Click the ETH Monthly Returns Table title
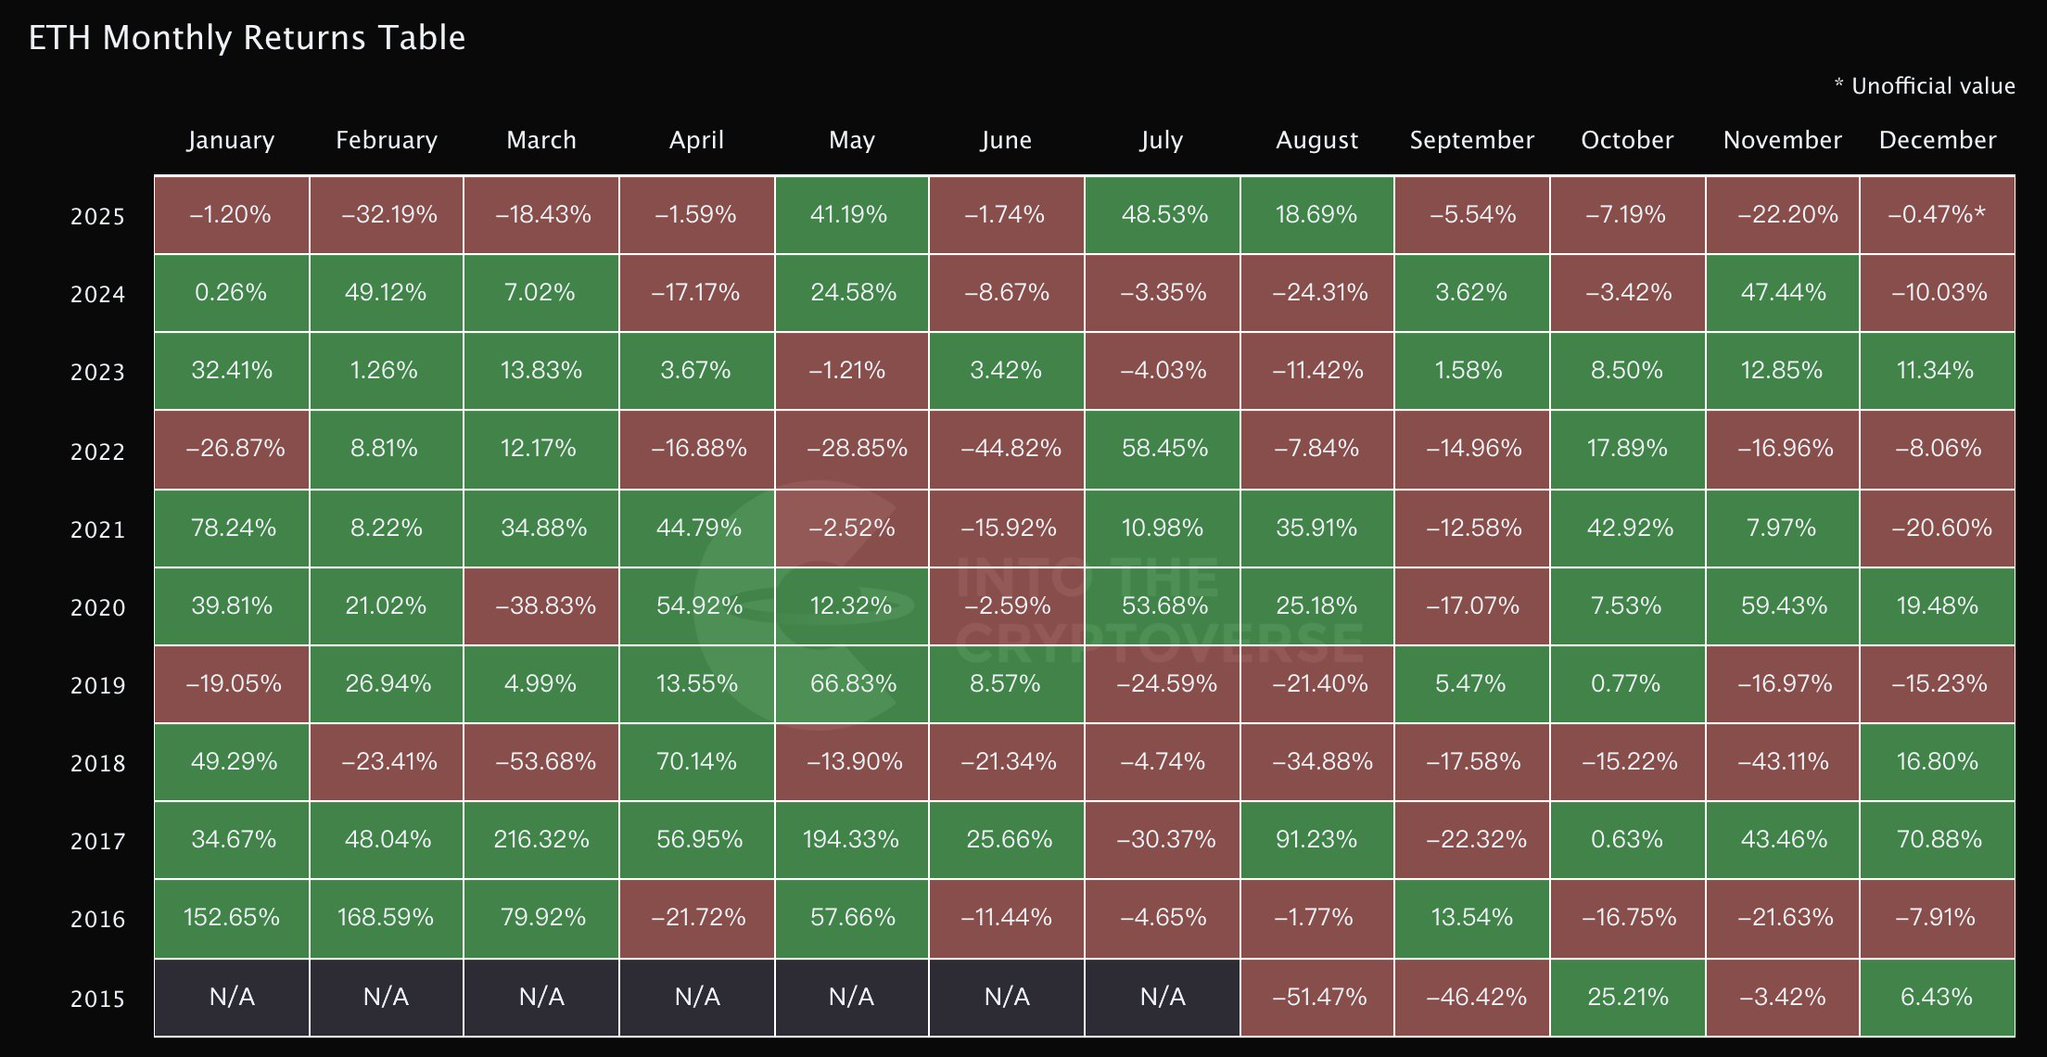 click(x=247, y=38)
